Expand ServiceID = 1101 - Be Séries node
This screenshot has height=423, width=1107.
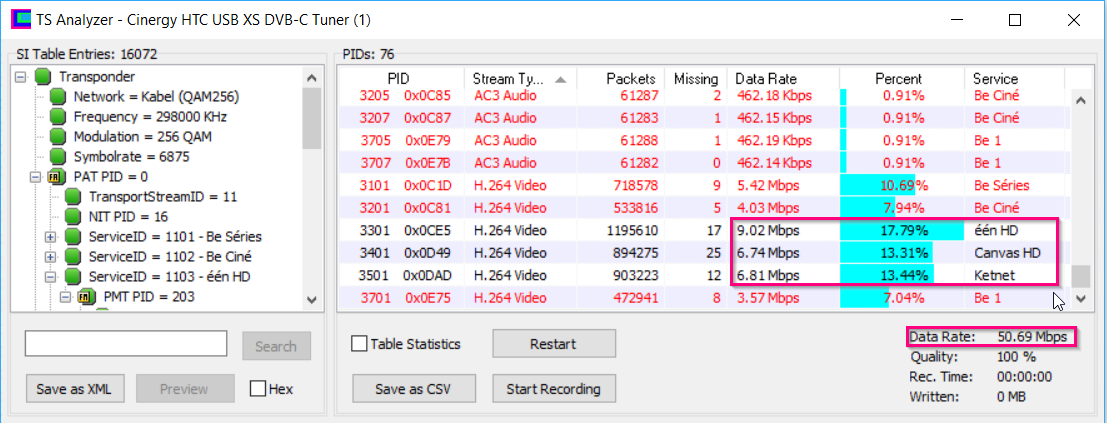pos(50,237)
